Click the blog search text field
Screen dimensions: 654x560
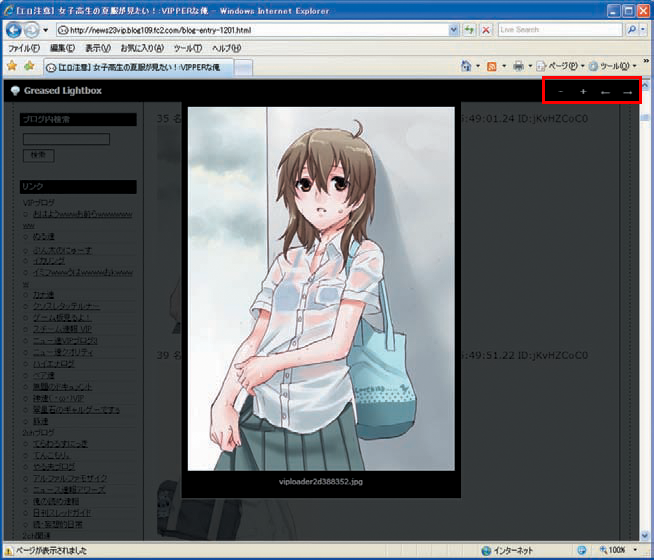point(66,139)
